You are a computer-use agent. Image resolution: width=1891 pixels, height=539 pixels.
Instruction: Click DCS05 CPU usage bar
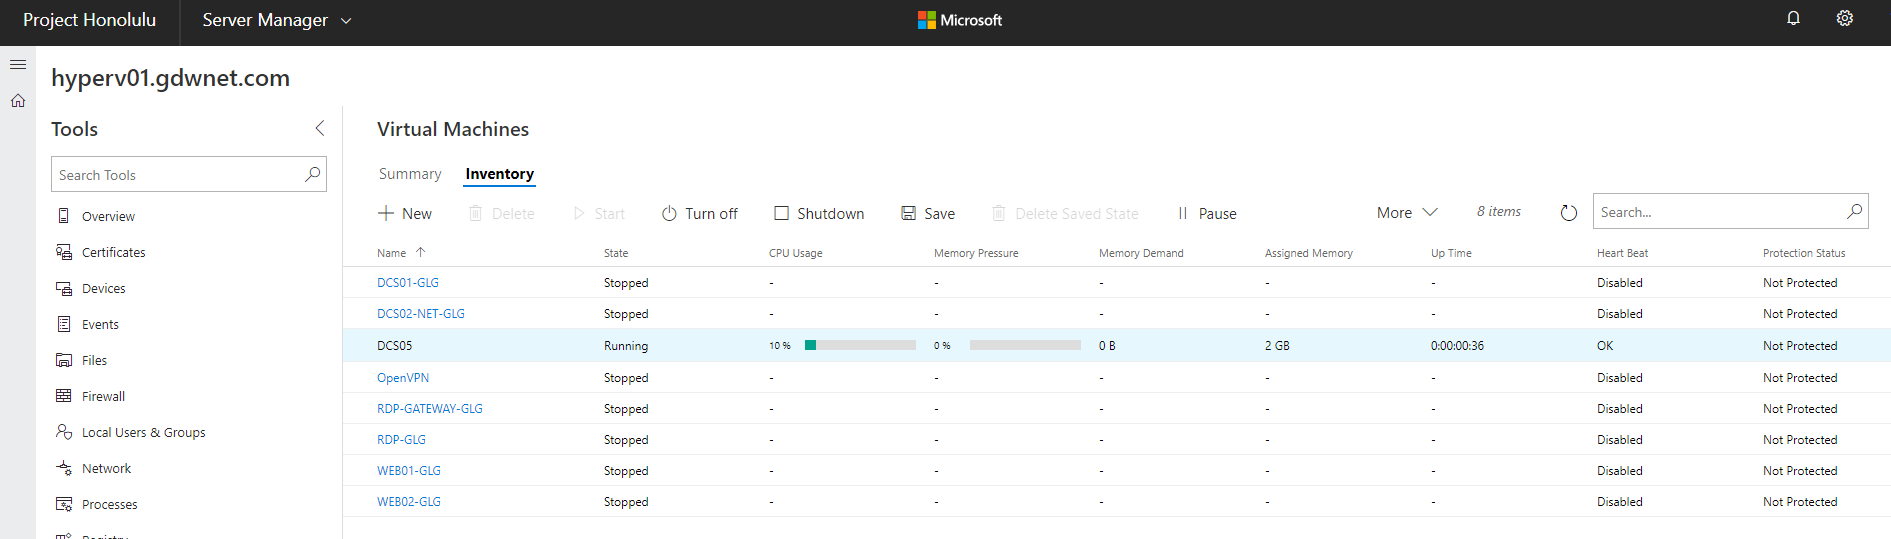860,345
